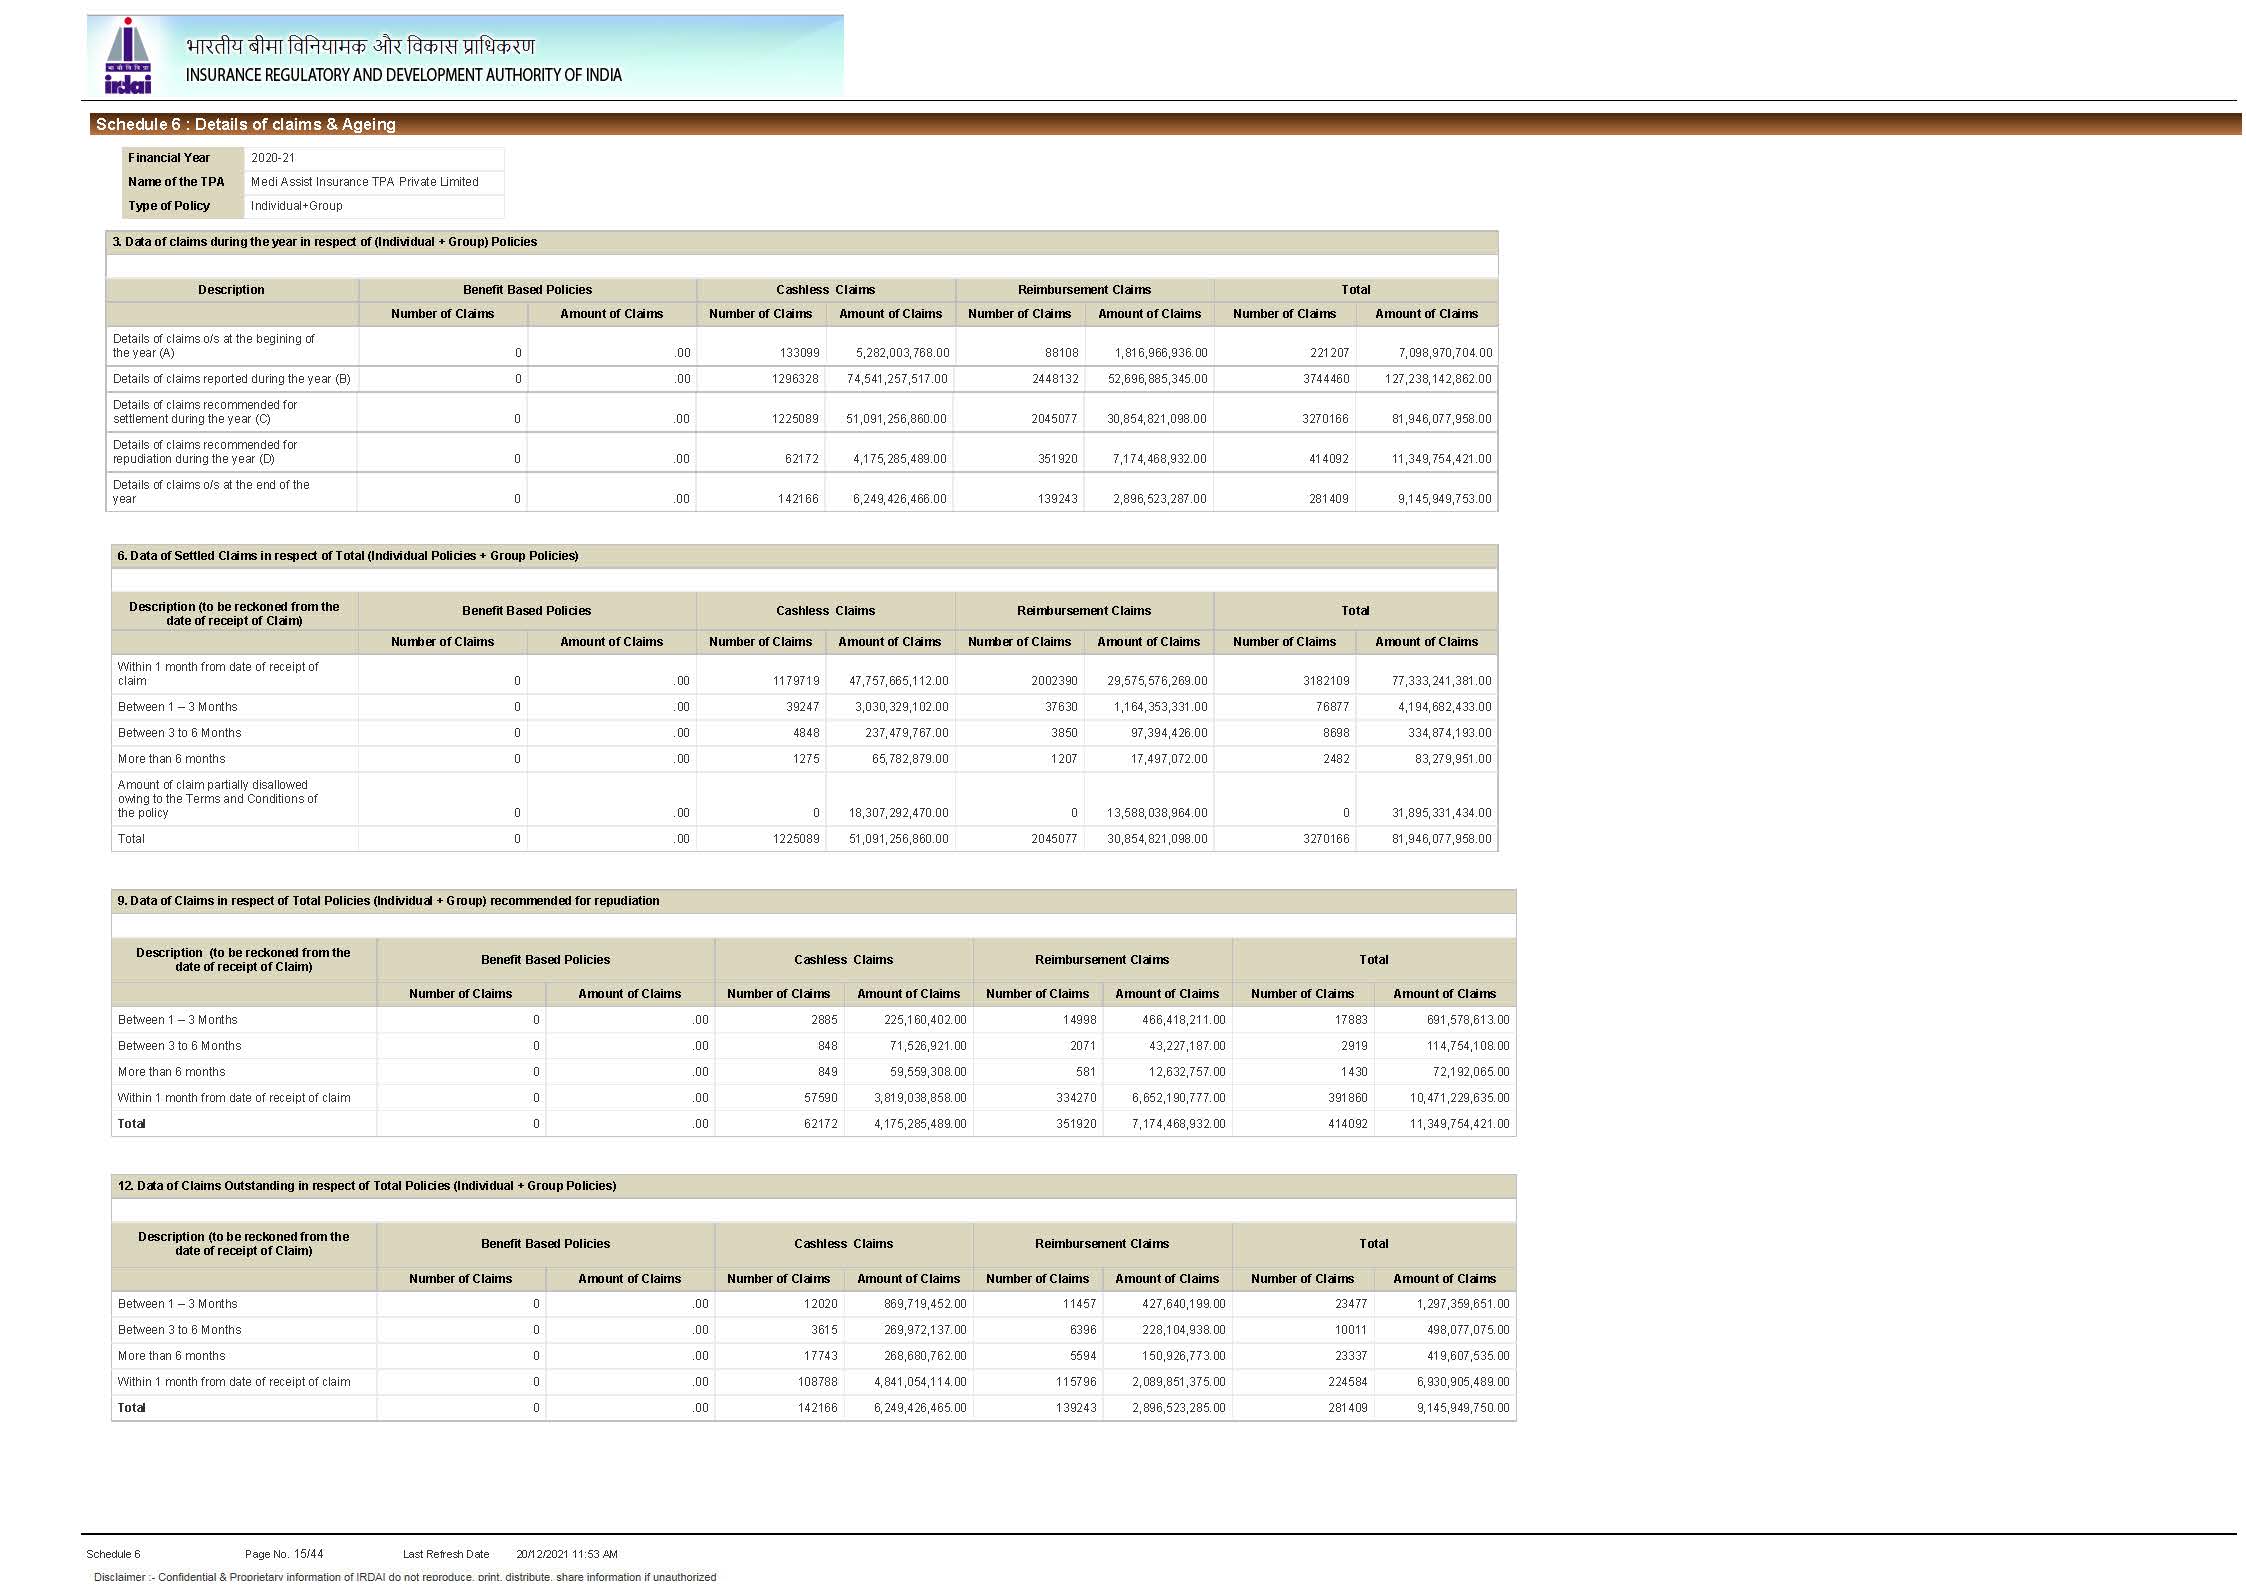Select partially disallowed claims row label
This screenshot has width=2246, height=1588.
tap(218, 799)
